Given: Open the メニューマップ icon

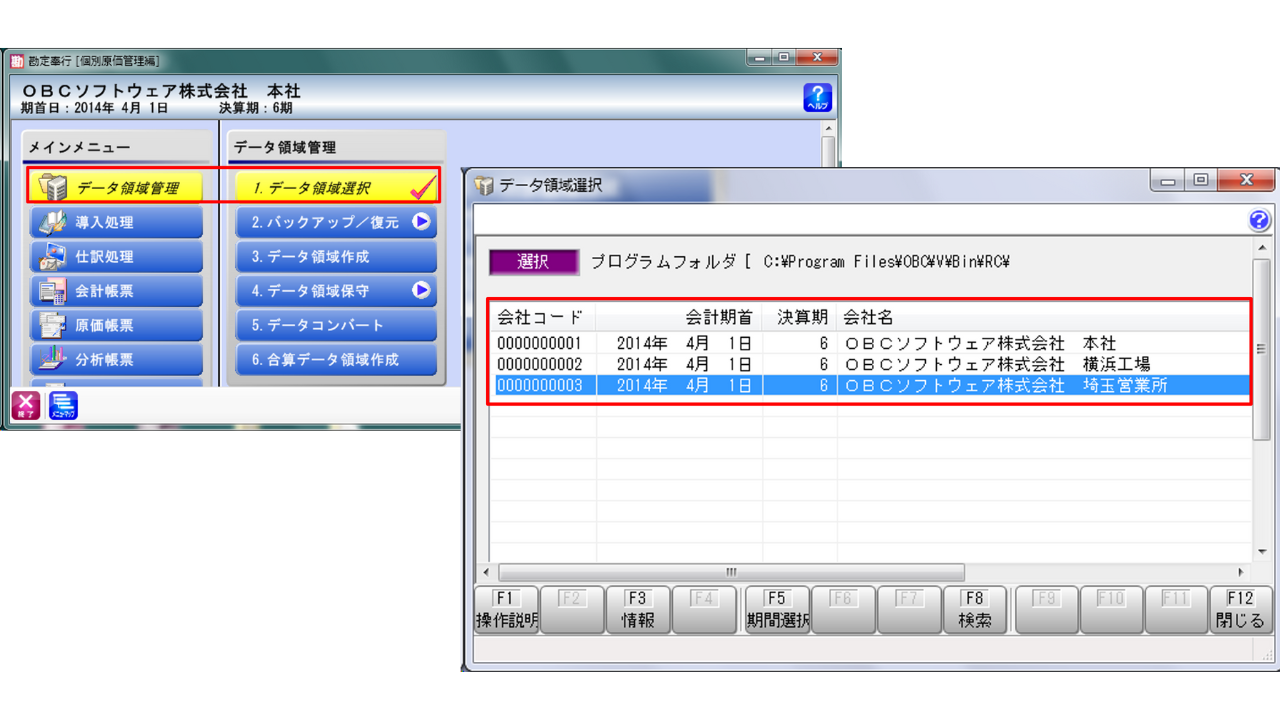Looking at the screenshot, I should 63,405.
